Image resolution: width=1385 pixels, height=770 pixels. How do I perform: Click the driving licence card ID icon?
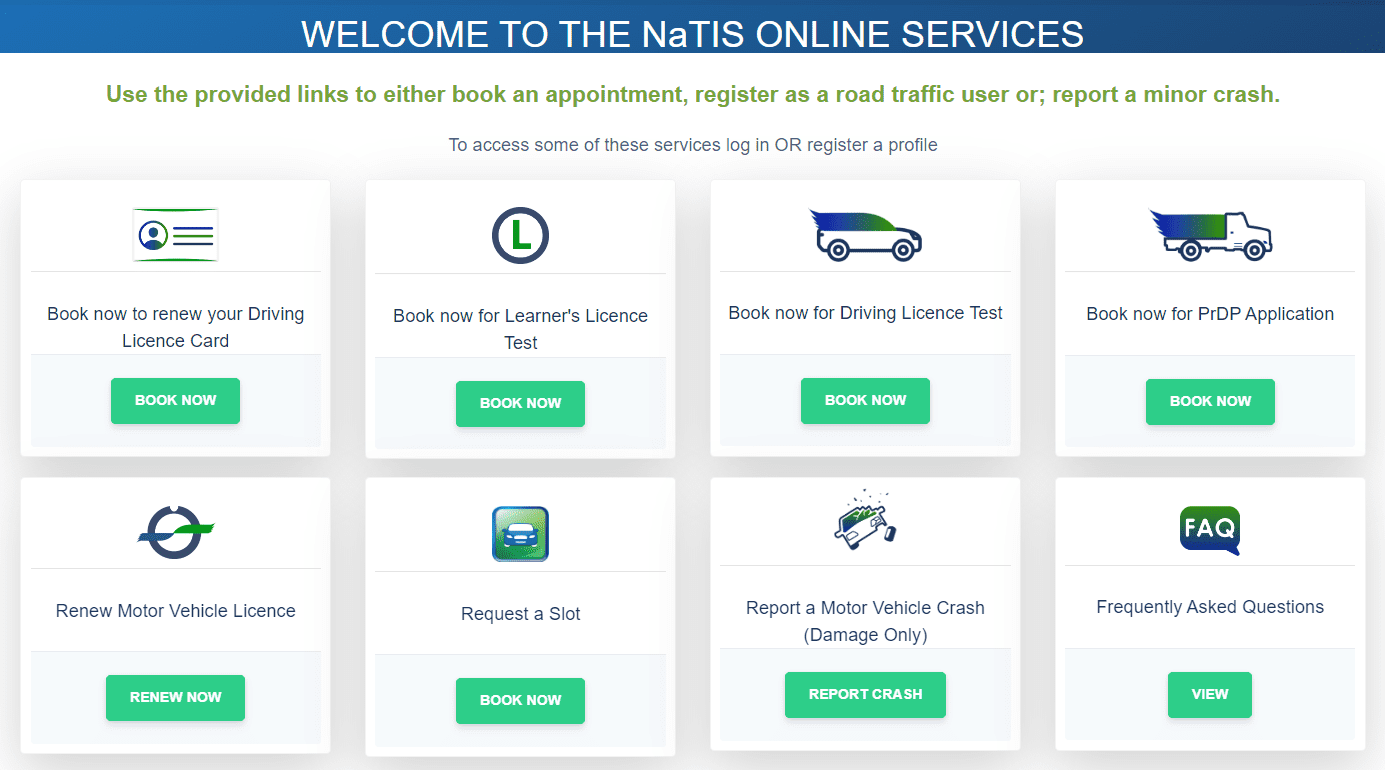click(175, 235)
